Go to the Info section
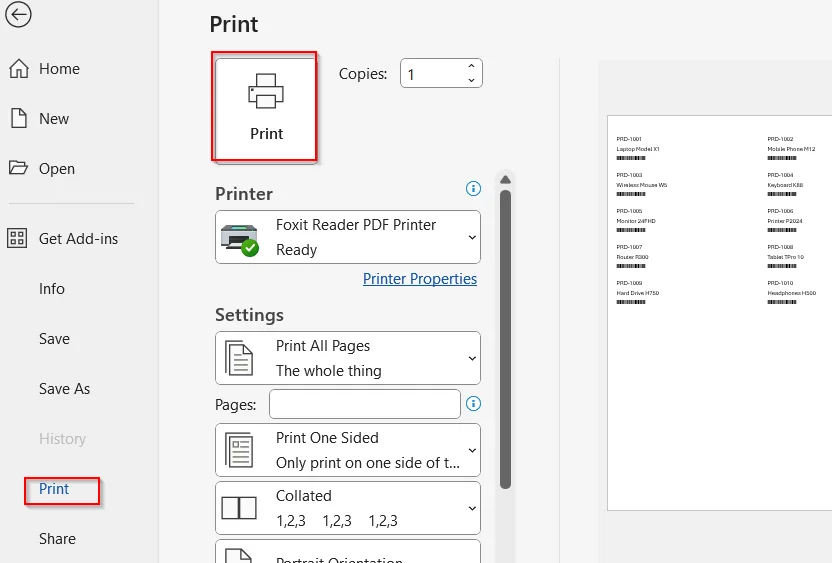The image size is (832, 563). pos(51,289)
